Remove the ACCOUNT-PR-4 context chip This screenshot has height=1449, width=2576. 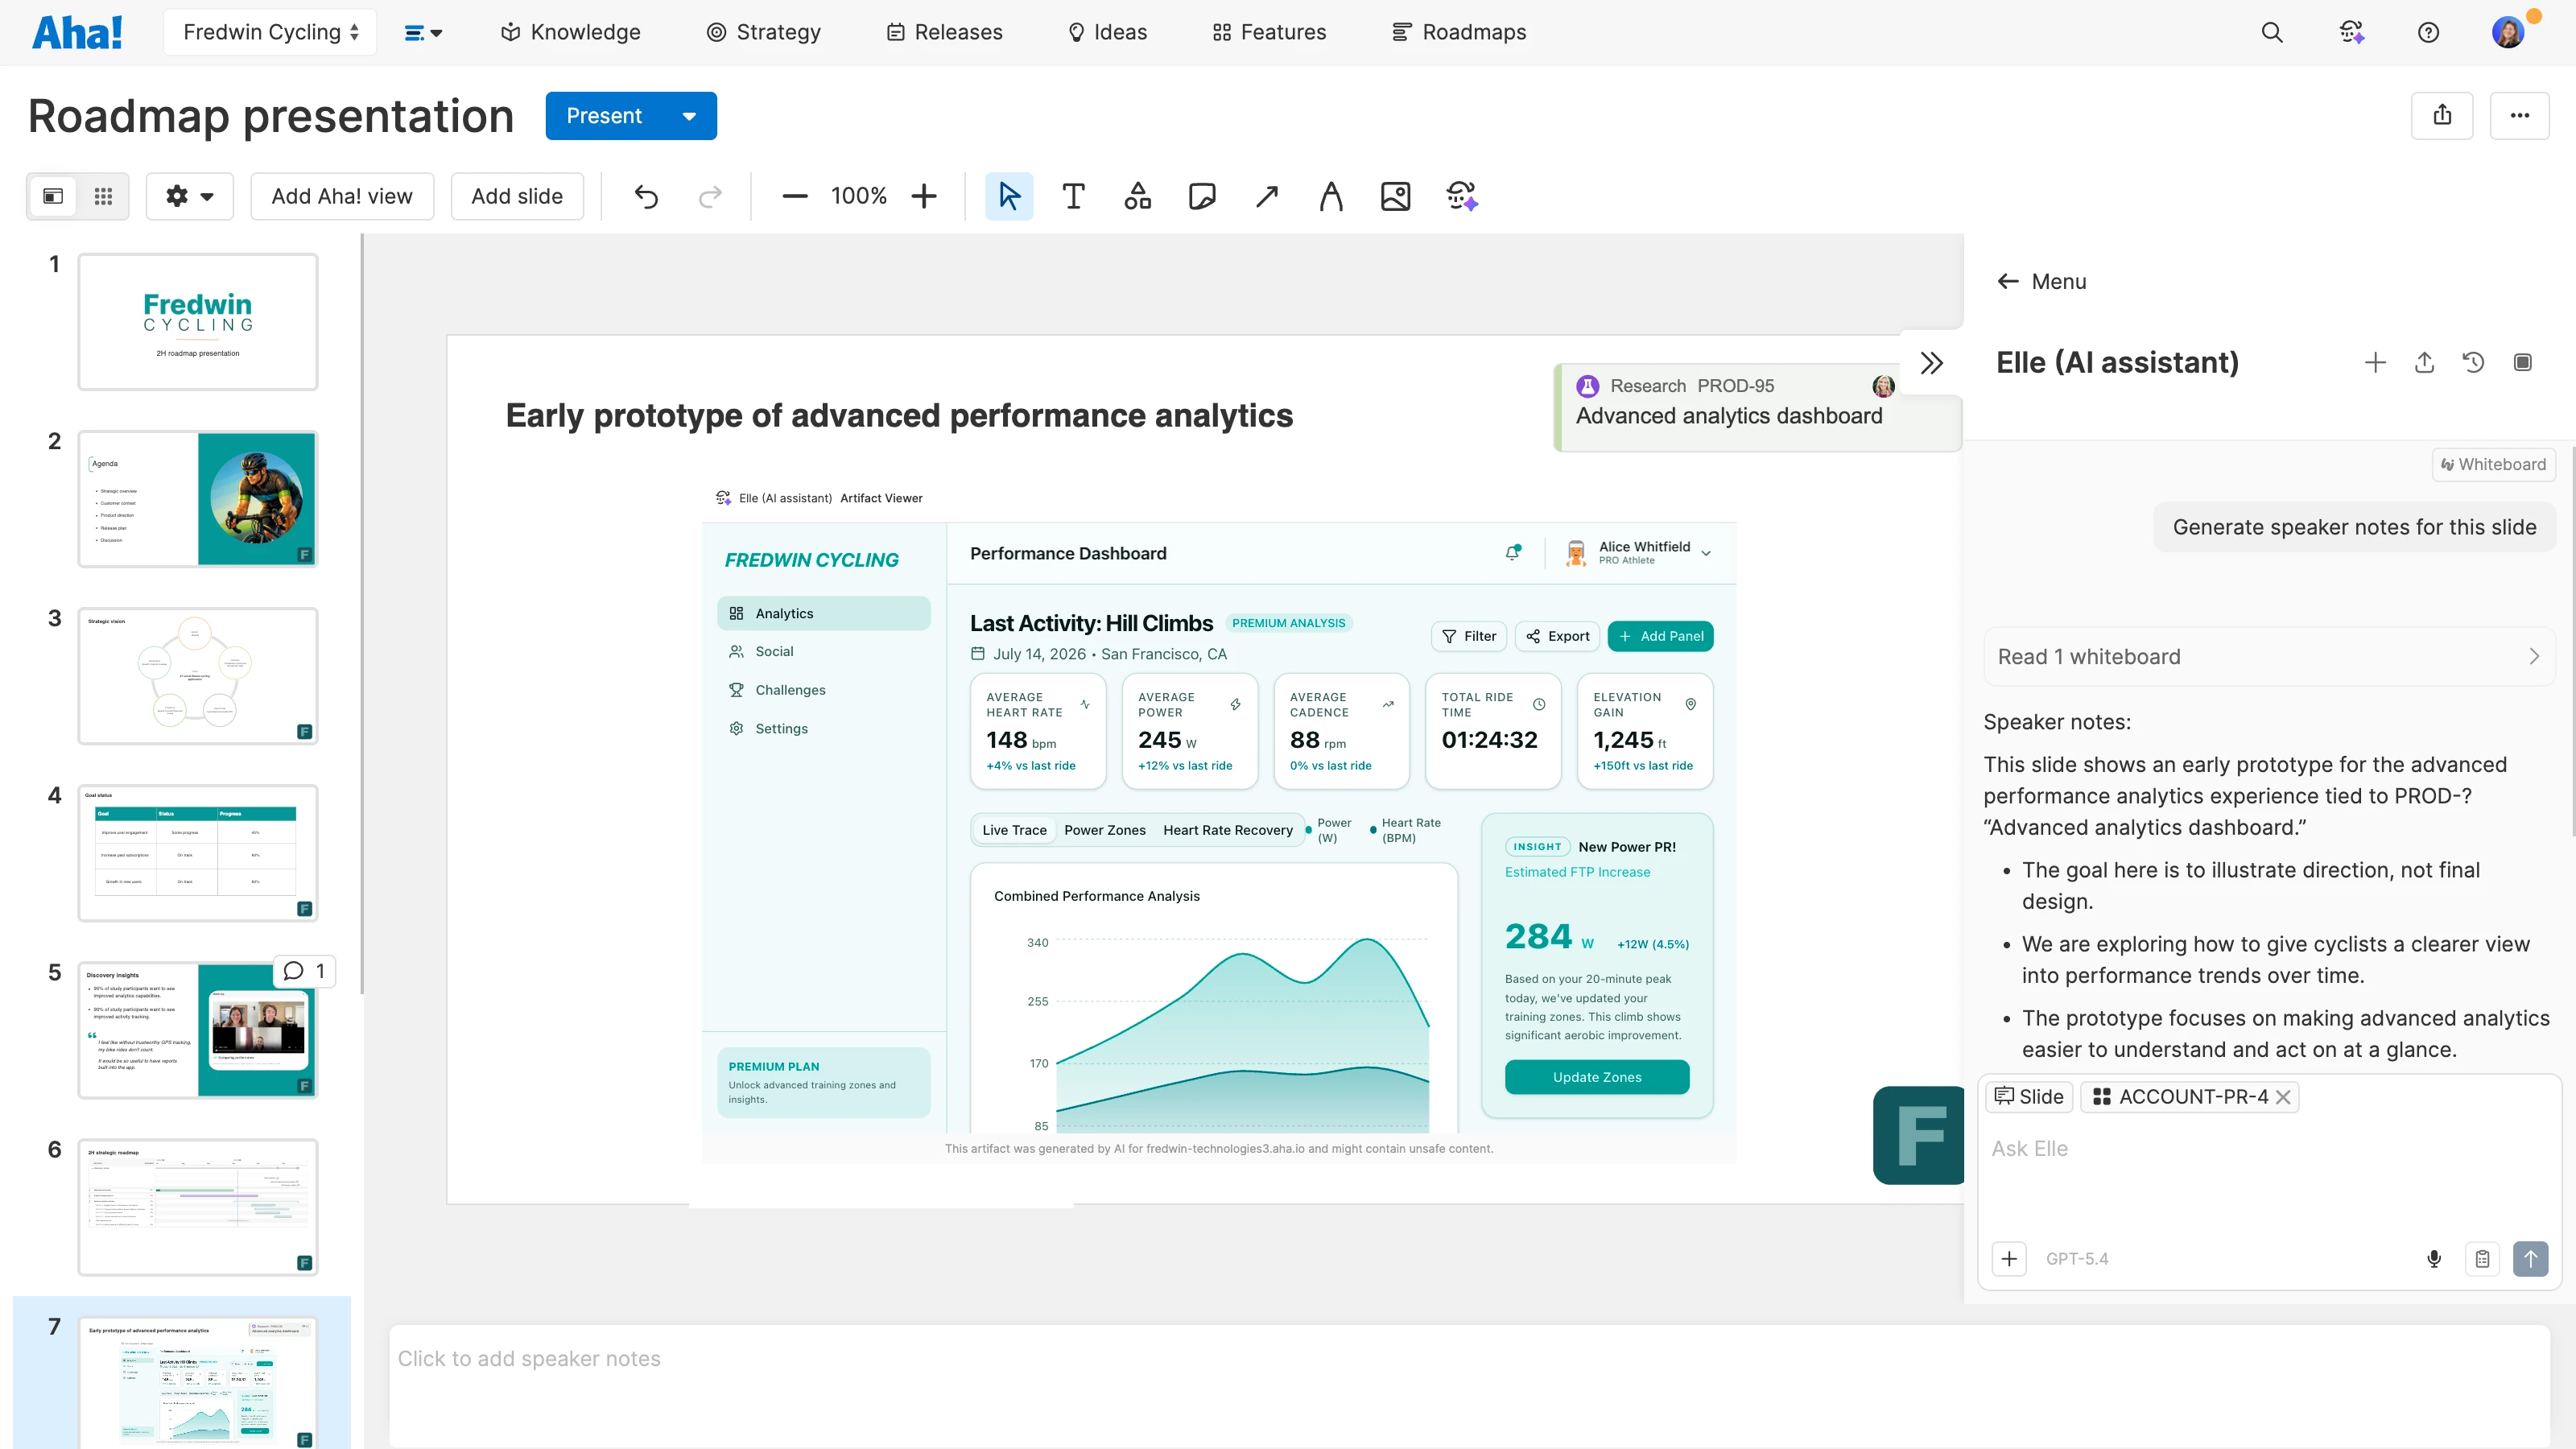pyautogui.click(x=2283, y=1097)
